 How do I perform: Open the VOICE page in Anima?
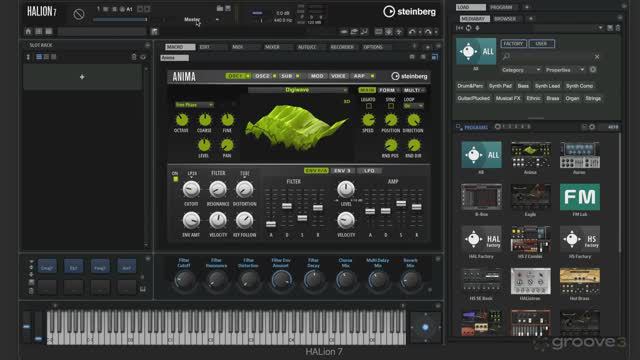click(x=338, y=76)
